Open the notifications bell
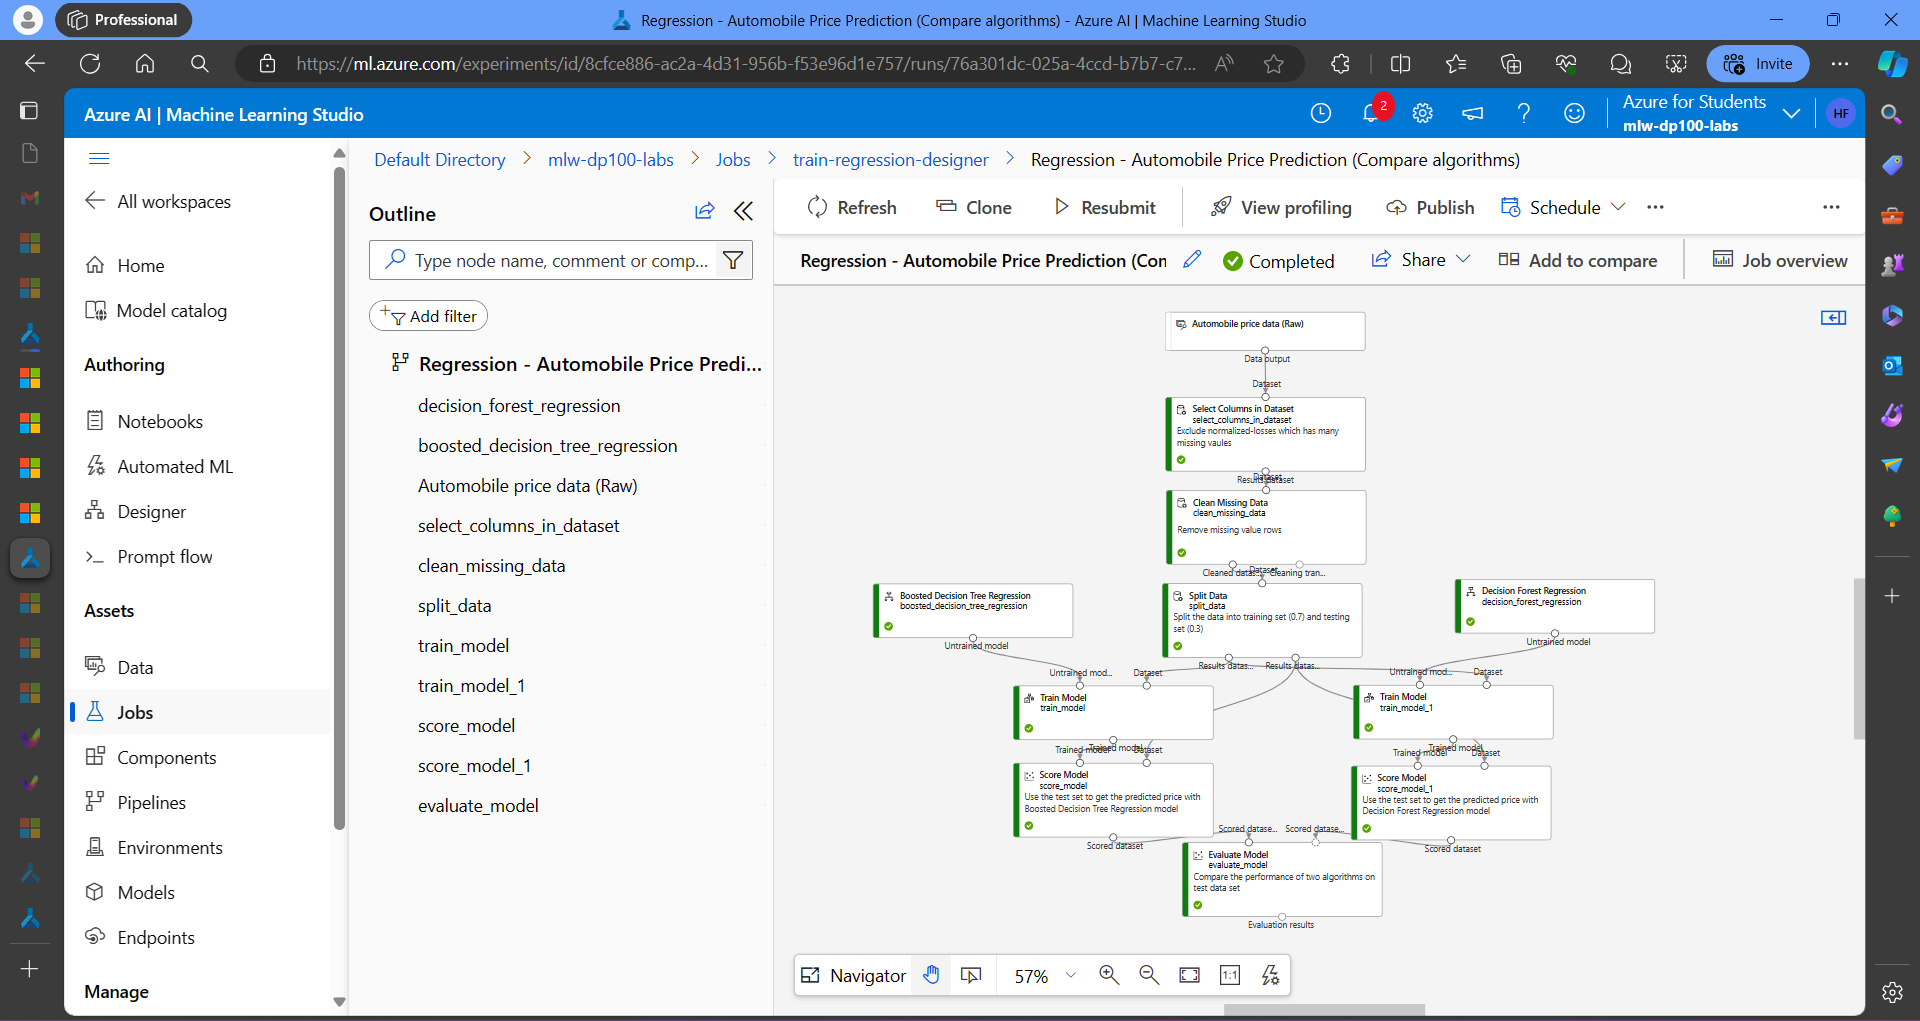The width and height of the screenshot is (1920, 1021). [1372, 113]
